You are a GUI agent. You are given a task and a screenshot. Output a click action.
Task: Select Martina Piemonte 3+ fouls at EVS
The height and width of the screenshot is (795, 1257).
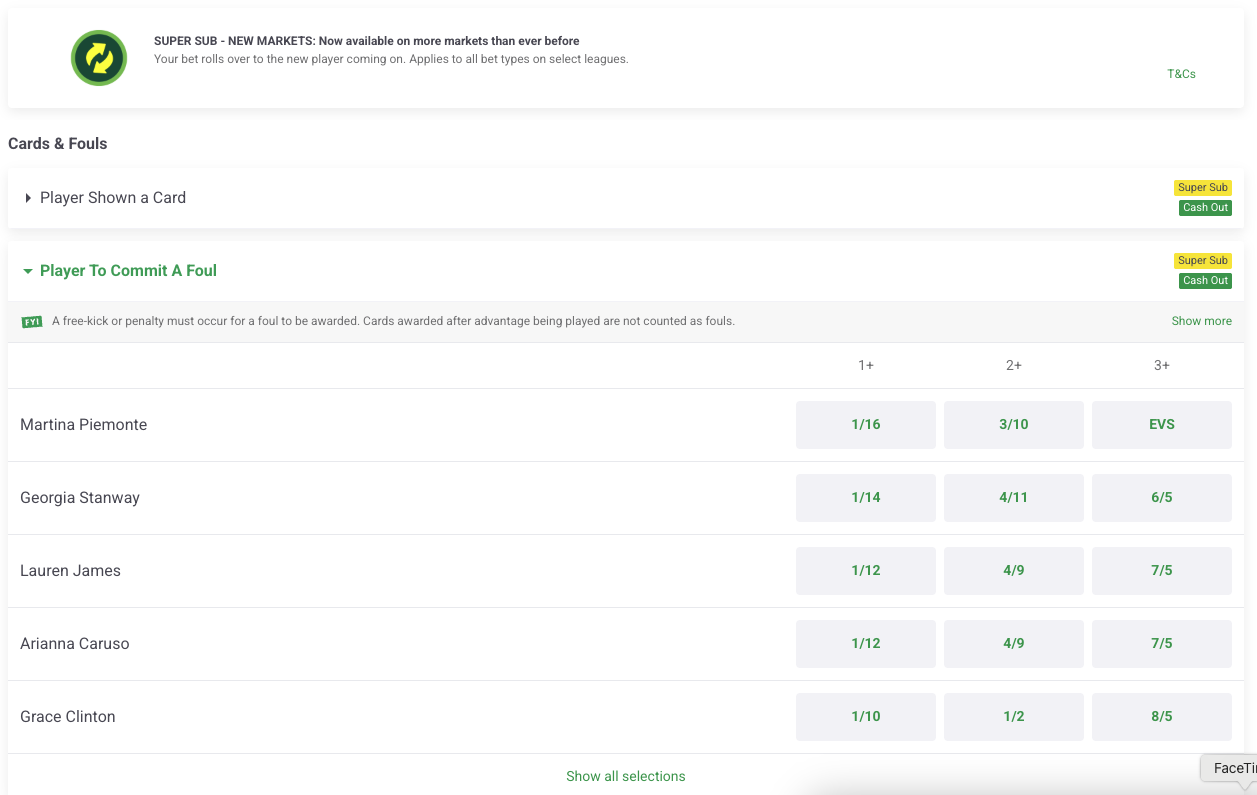click(1162, 425)
